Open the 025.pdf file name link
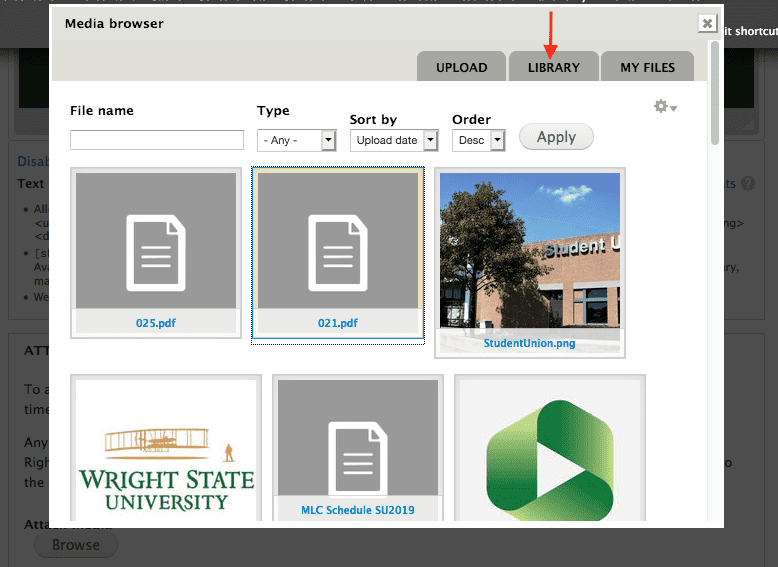The image size is (778, 567). pyautogui.click(x=156, y=323)
